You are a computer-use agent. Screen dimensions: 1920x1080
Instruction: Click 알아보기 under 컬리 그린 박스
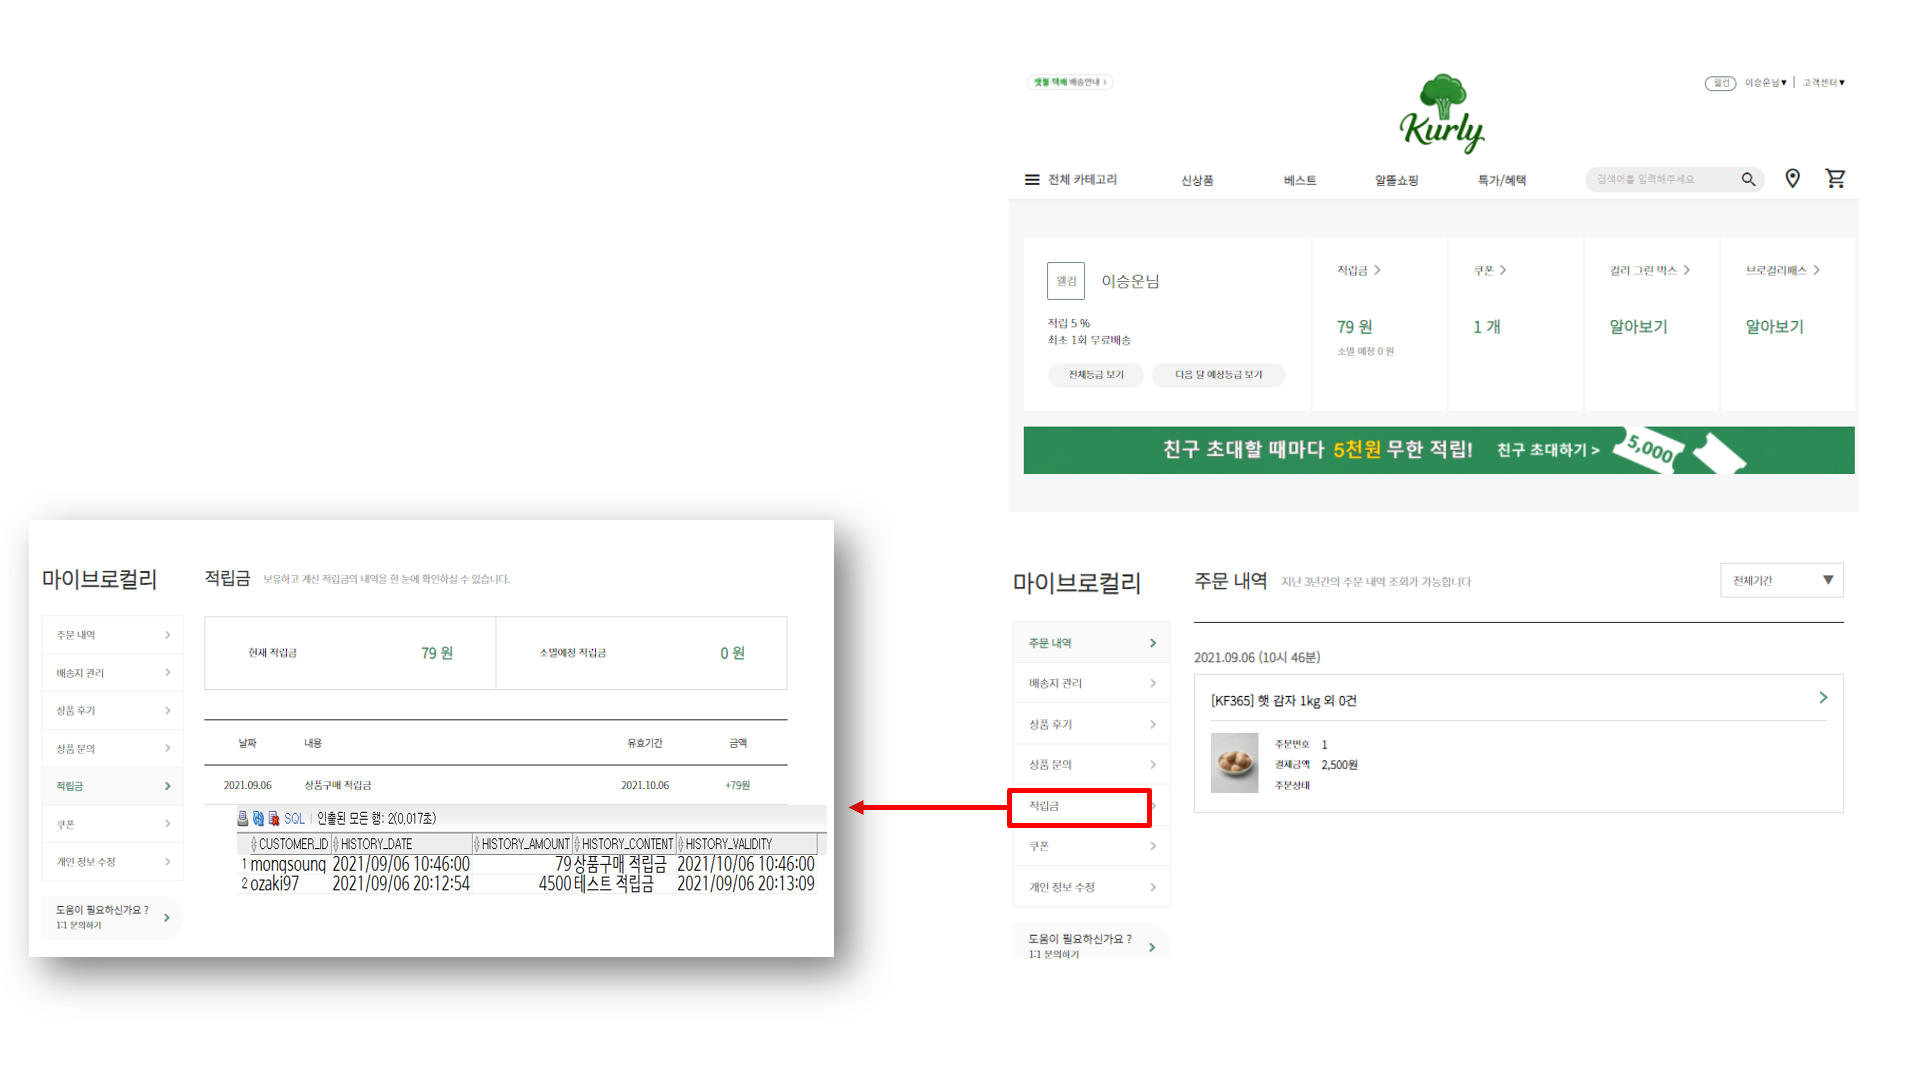1638,327
